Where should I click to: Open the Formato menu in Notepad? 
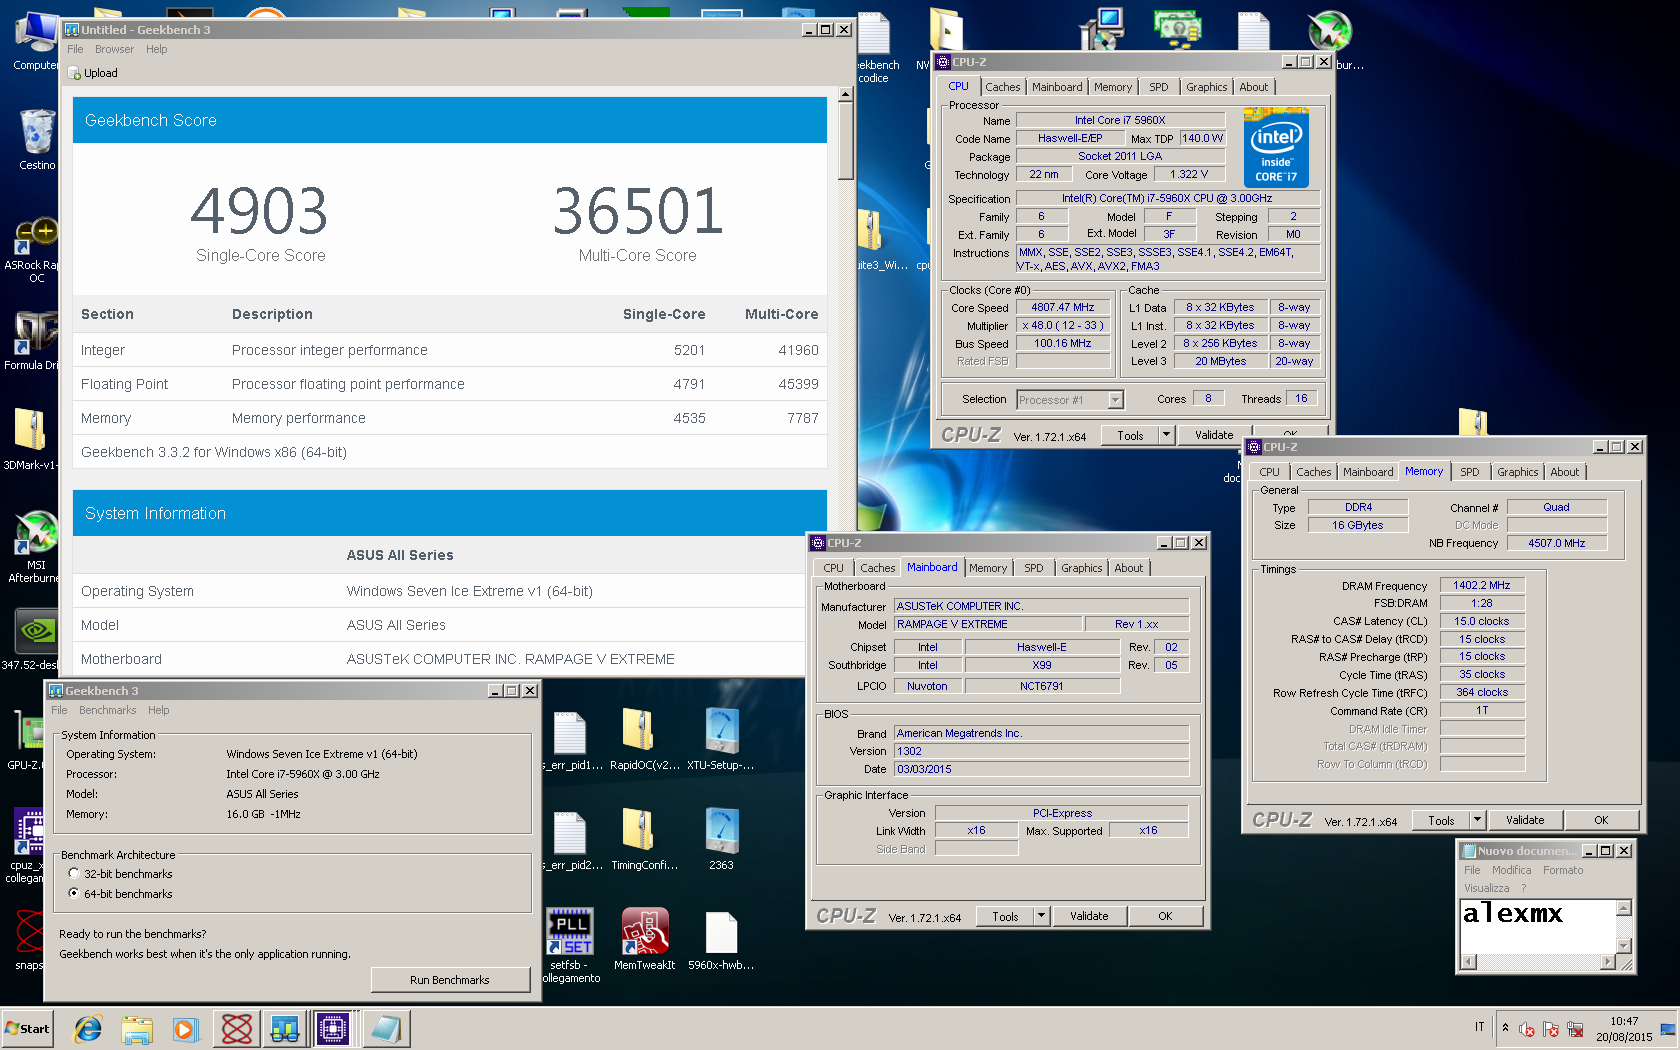point(1563,870)
